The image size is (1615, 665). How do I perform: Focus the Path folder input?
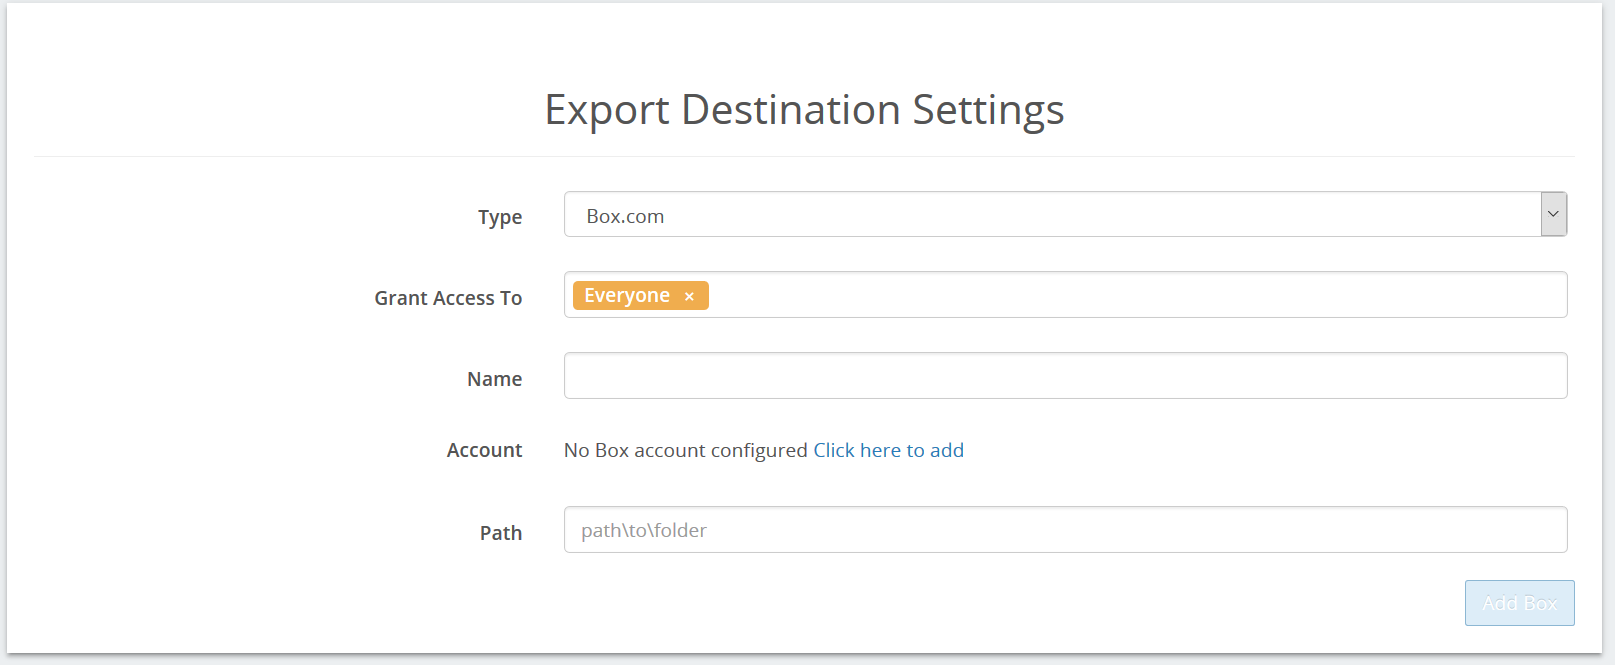(x=1065, y=529)
